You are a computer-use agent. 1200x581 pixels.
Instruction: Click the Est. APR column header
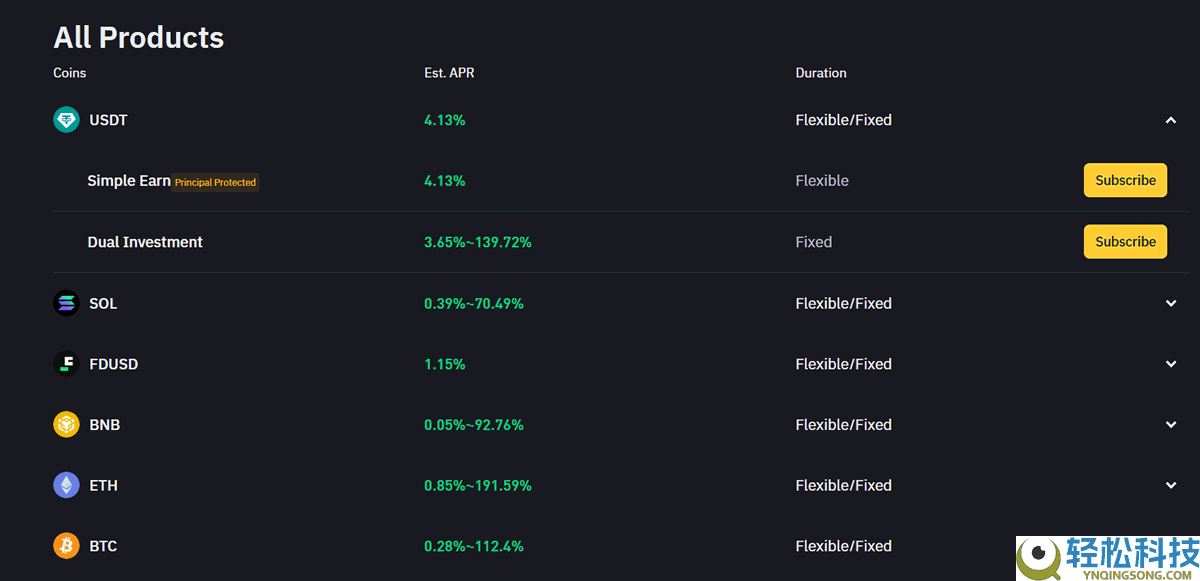[449, 73]
